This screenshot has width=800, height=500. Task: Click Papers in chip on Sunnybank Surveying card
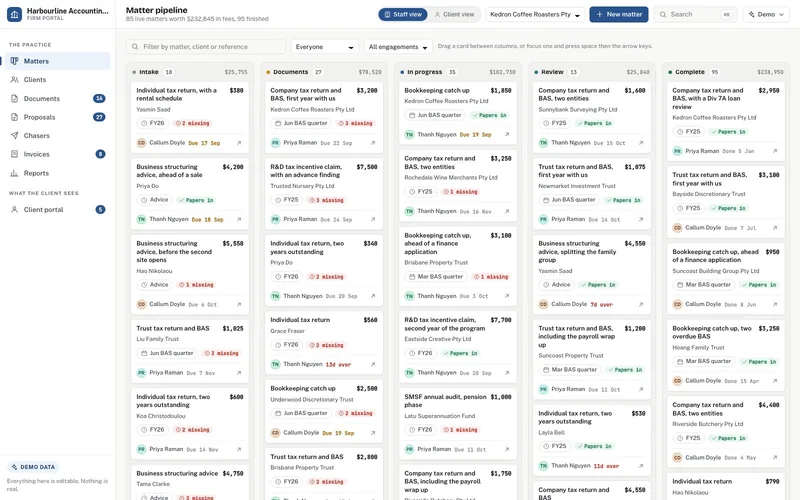pos(594,123)
